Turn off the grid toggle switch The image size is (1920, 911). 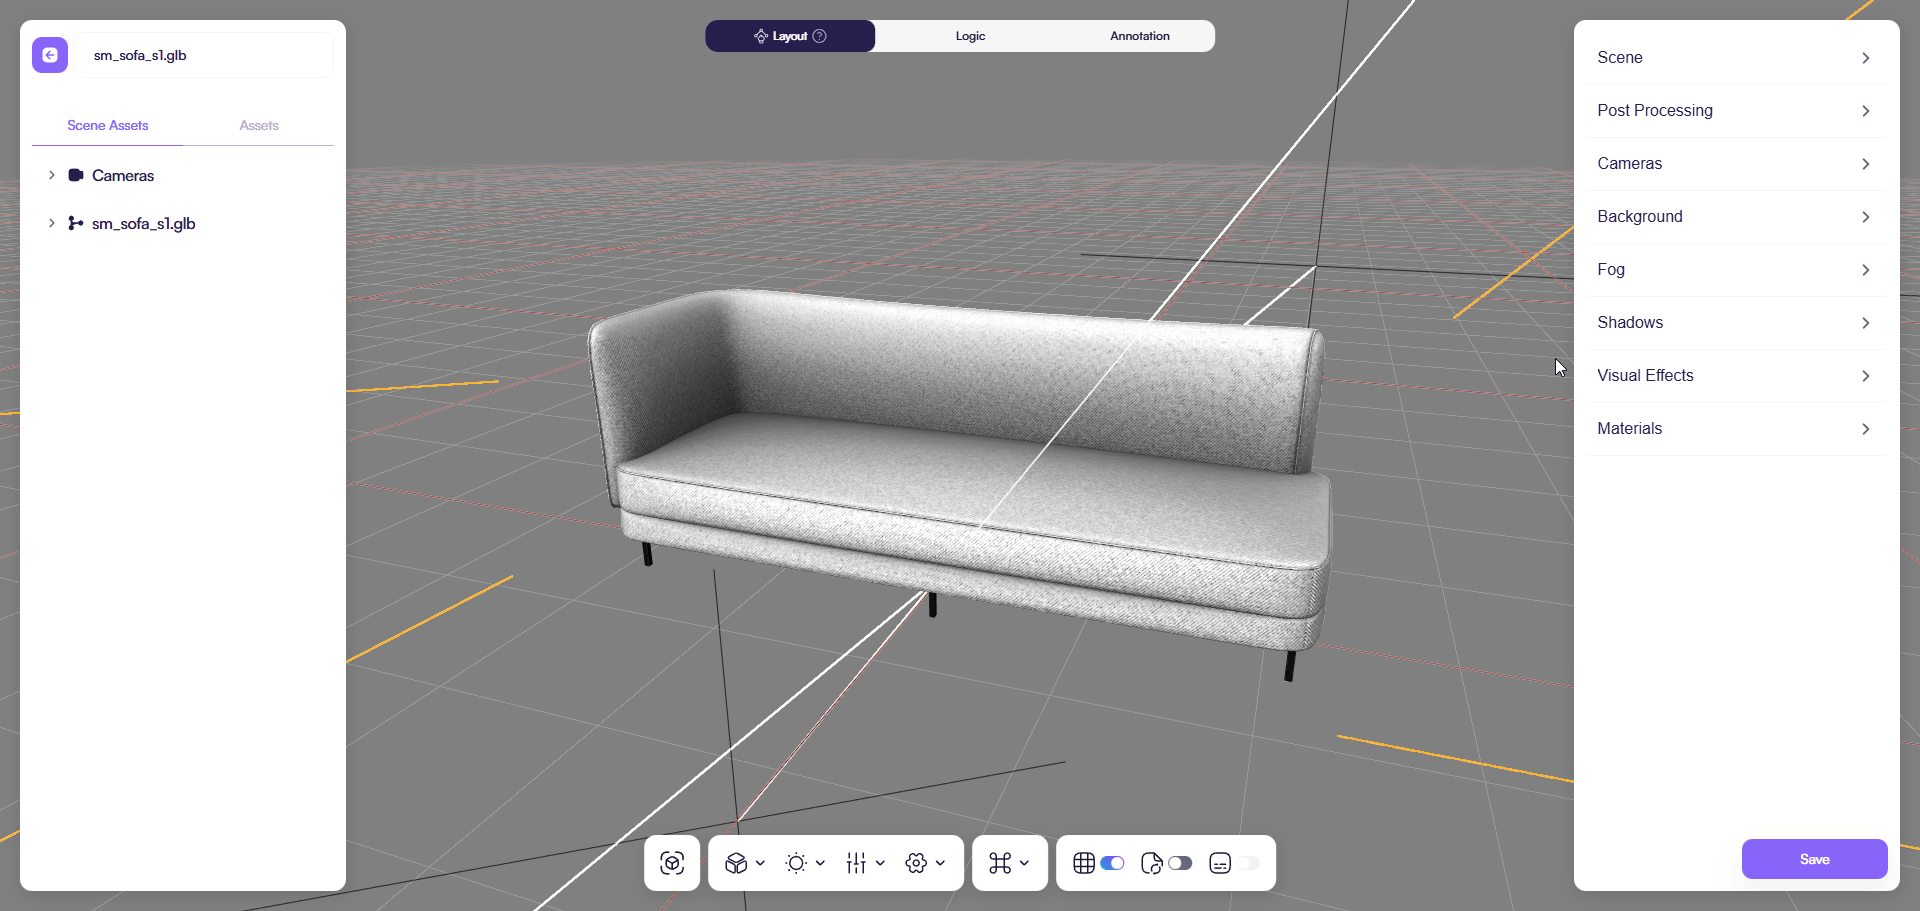tap(1112, 863)
